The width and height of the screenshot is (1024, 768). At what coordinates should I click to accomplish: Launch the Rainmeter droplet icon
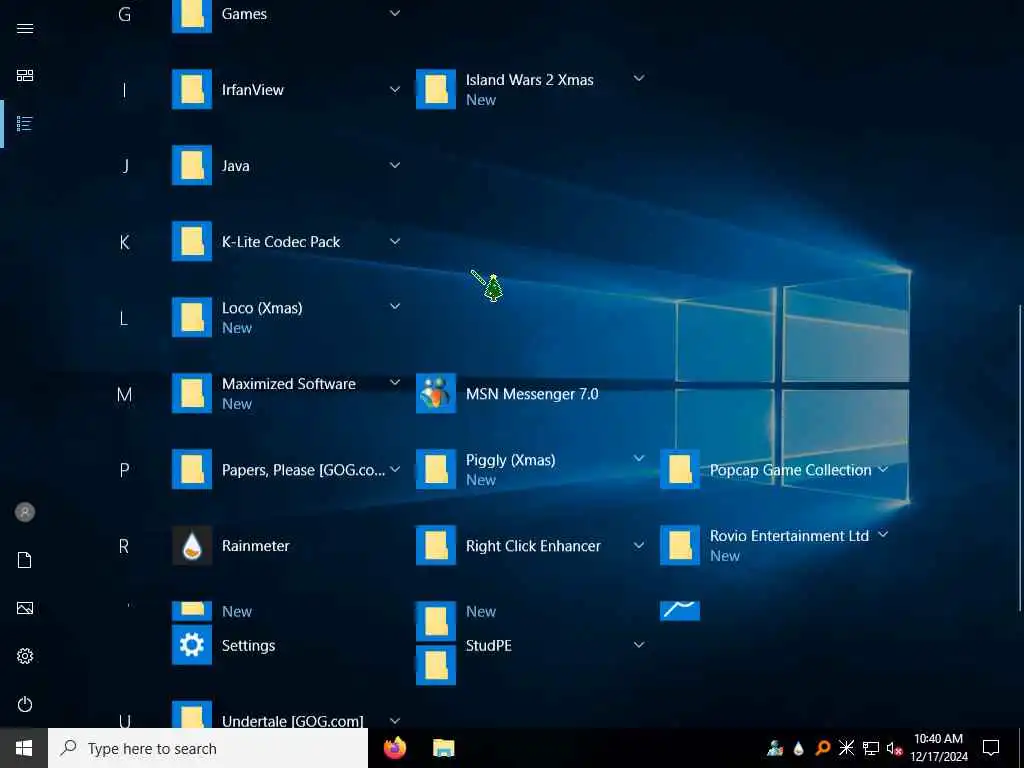(x=192, y=545)
